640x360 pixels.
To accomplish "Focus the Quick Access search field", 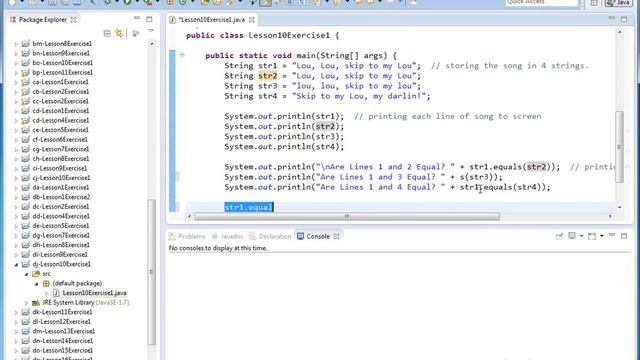I will [x=542, y=3].
